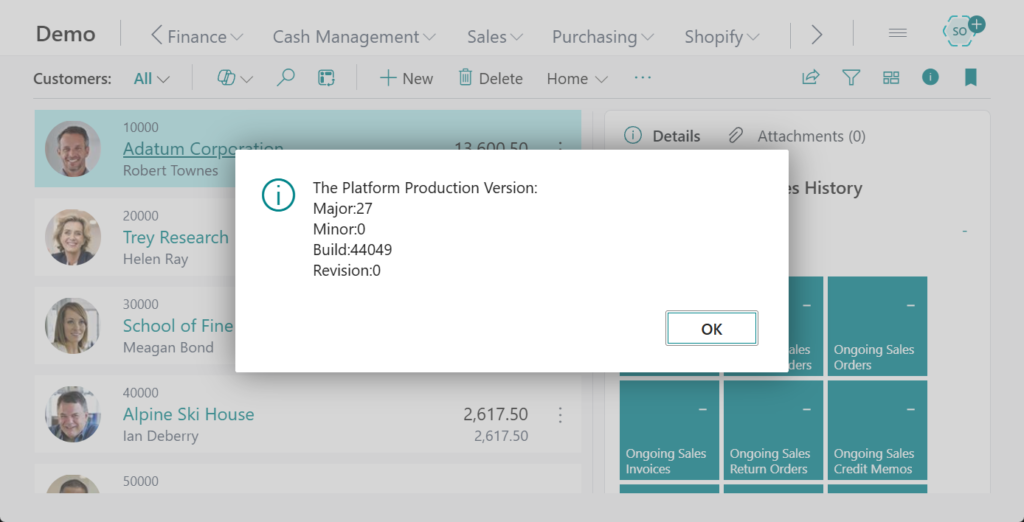Switch layout with the tile view icon

click(x=891, y=78)
